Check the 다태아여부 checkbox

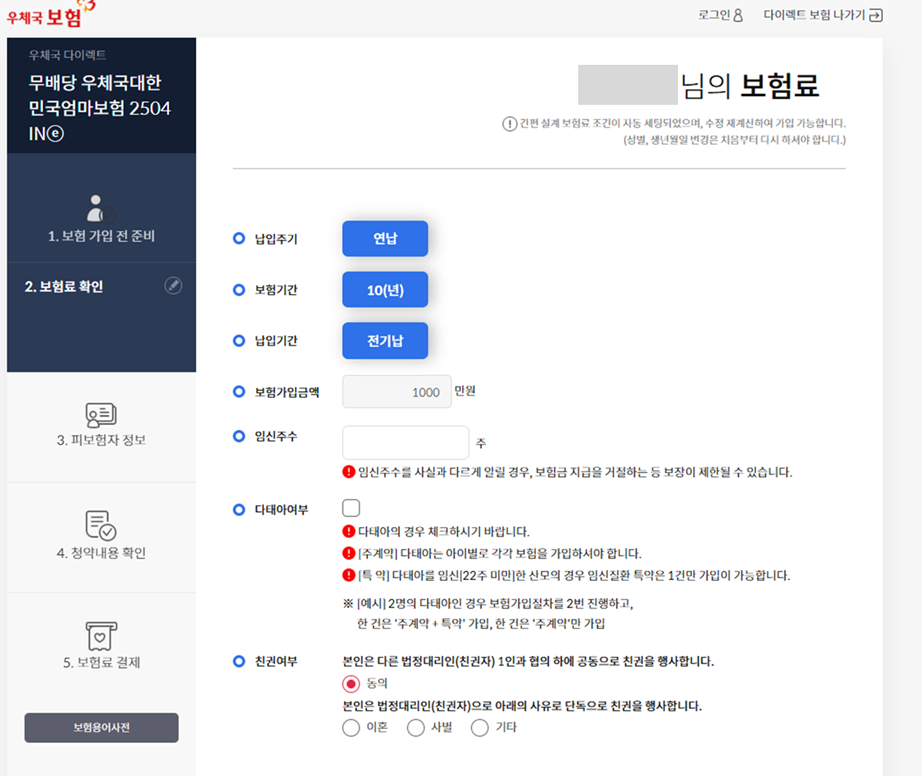click(x=351, y=508)
